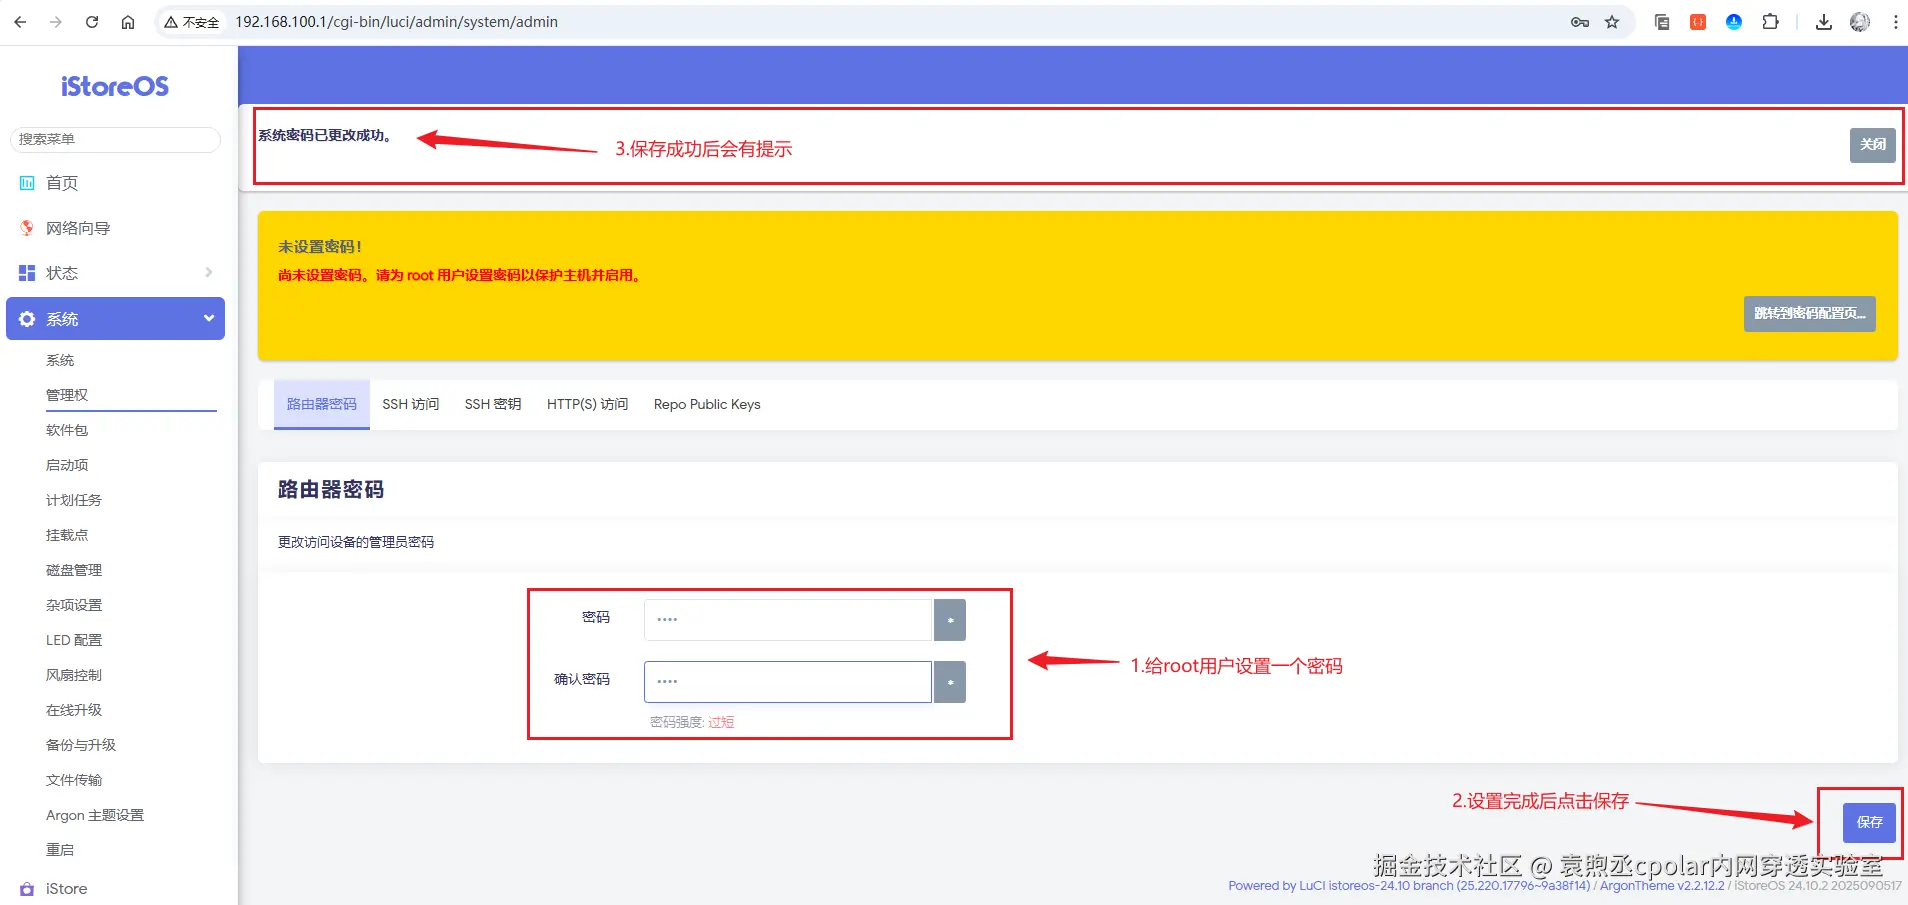Open the browser downloads icon
Screen dimensions: 1908x905
pyautogui.click(x=1824, y=22)
